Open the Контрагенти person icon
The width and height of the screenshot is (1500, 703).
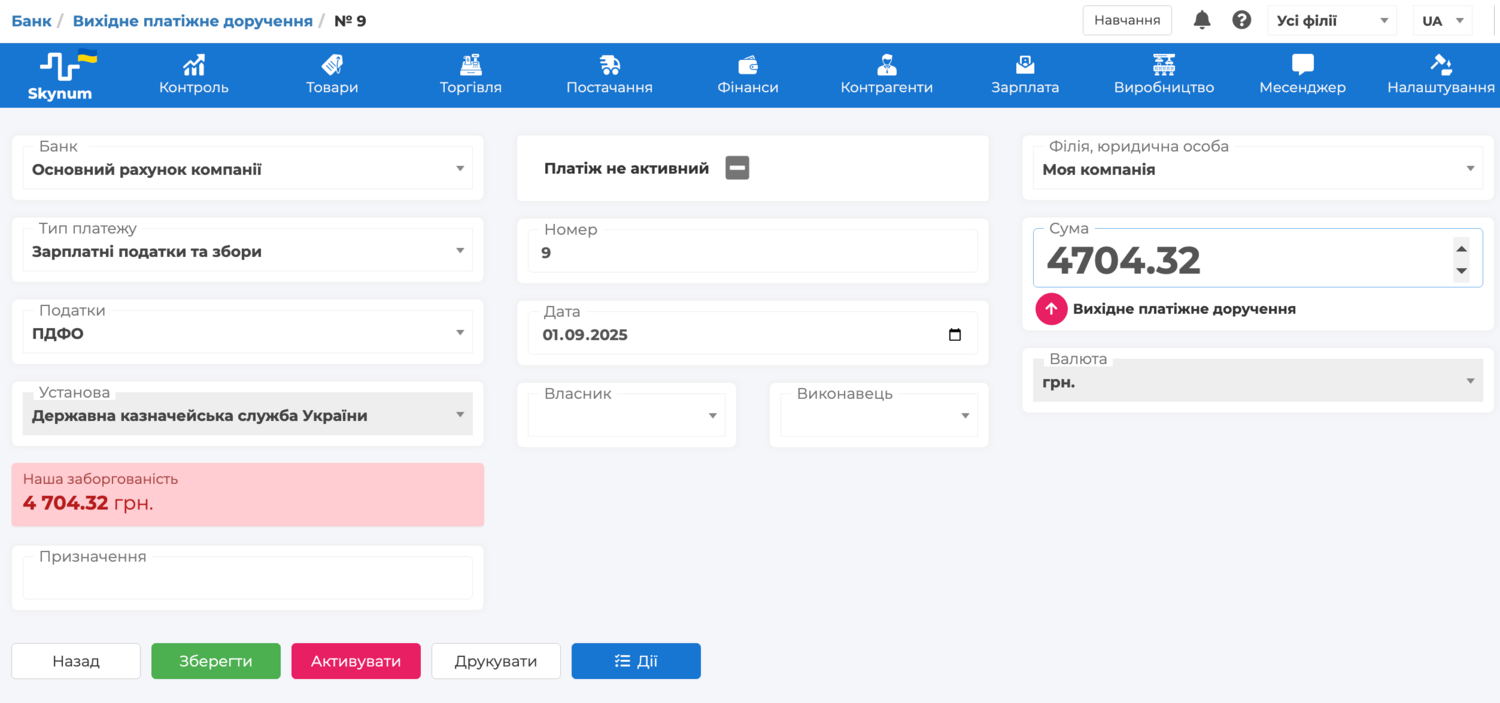click(886, 66)
